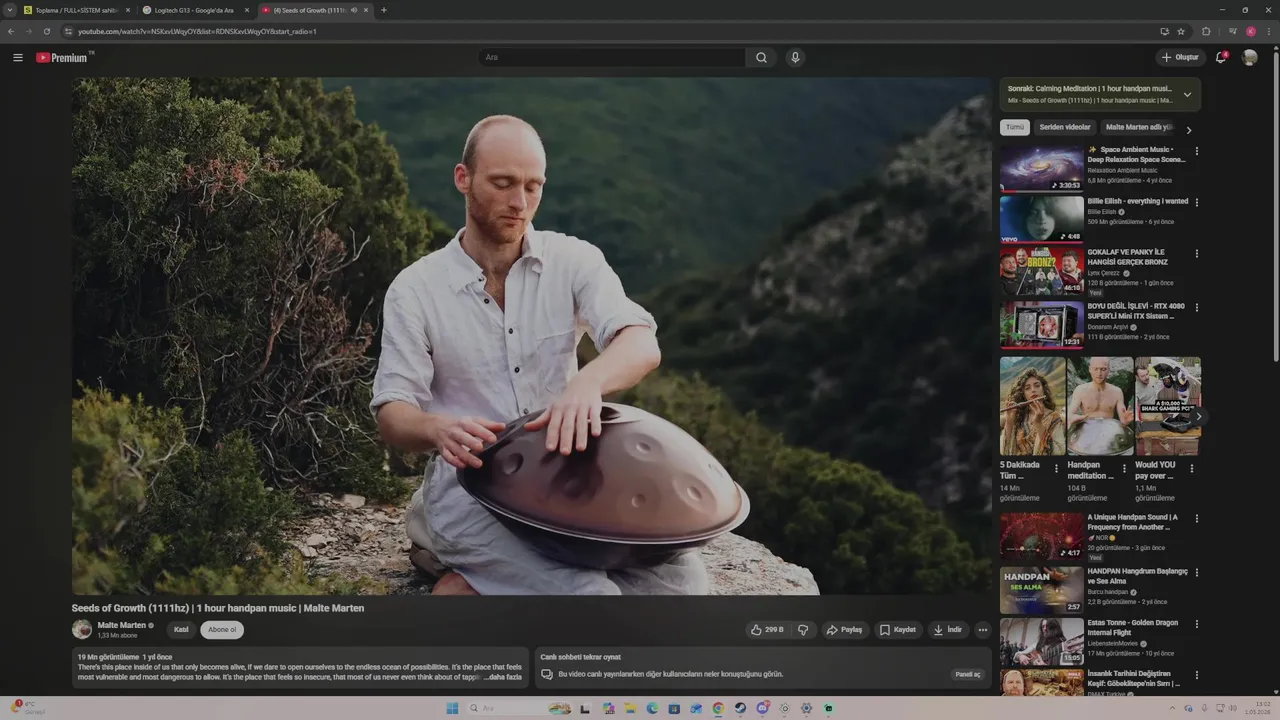1280x720 pixels.
Task: Open the YouTube hamburger guide menu
Action: click(18, 57)
